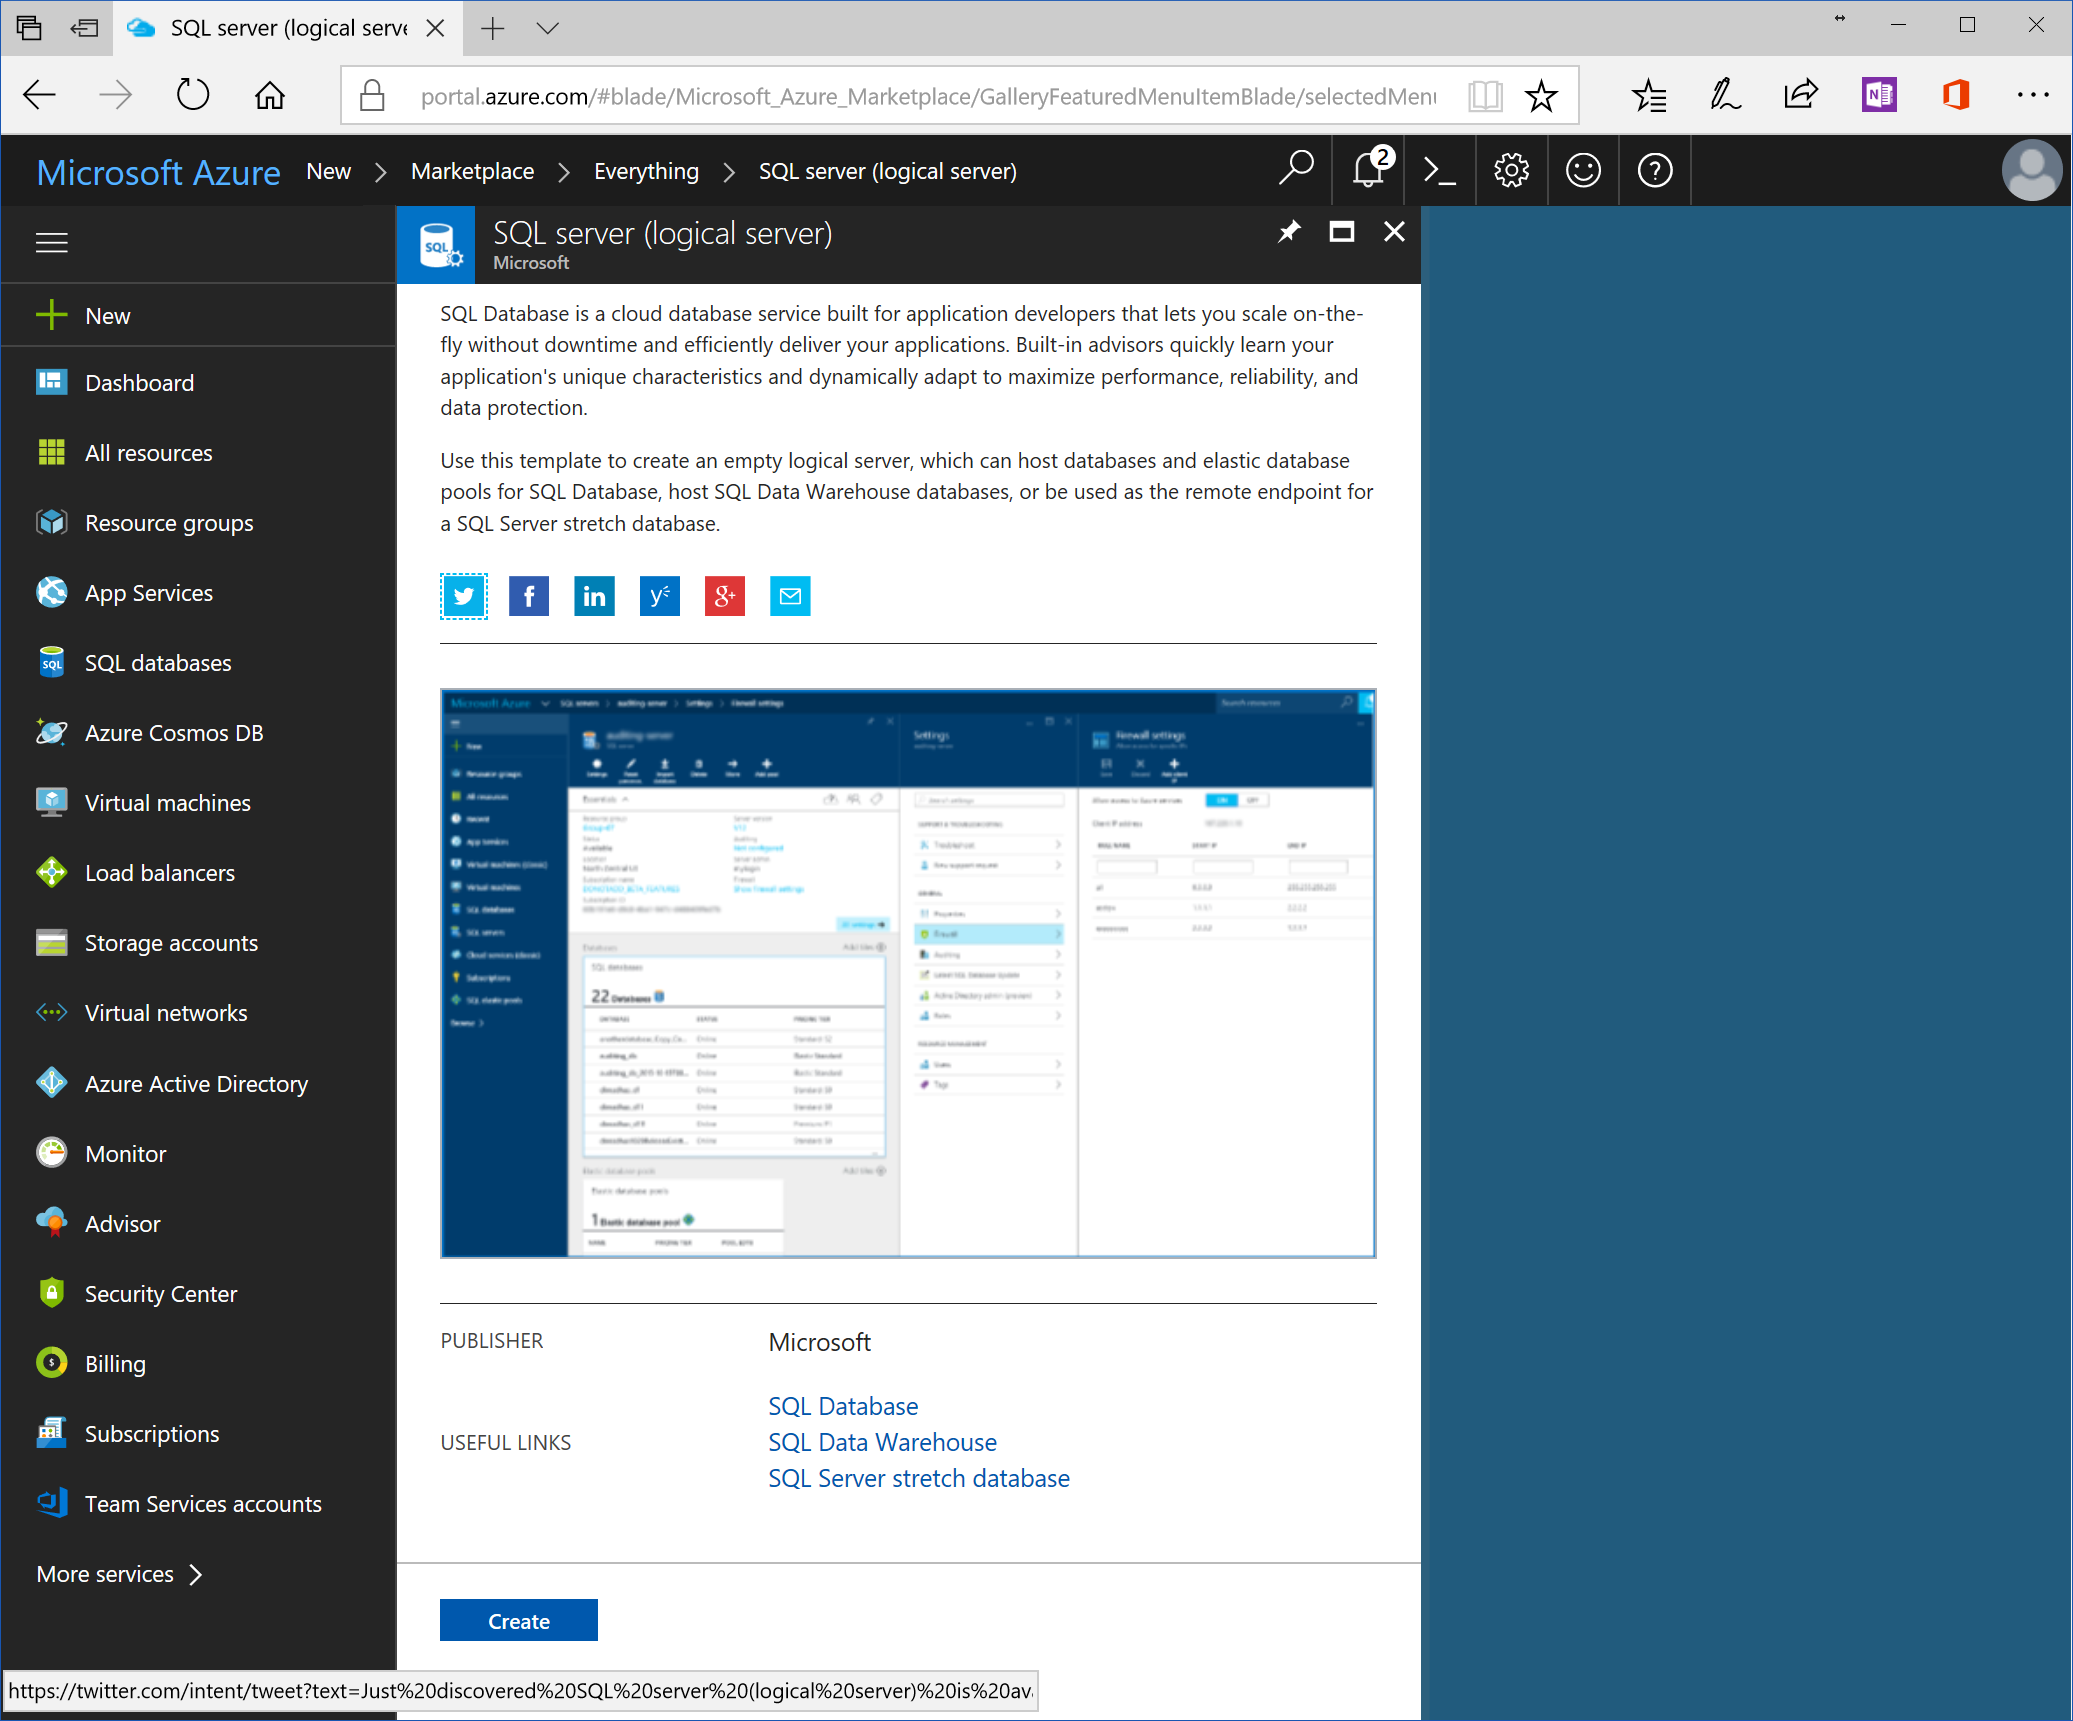Image resolution: width=2073 pixels, height=1721 pixels.
Task: Open notifications bell in Azure header
Action: [x=1368, y=171]
